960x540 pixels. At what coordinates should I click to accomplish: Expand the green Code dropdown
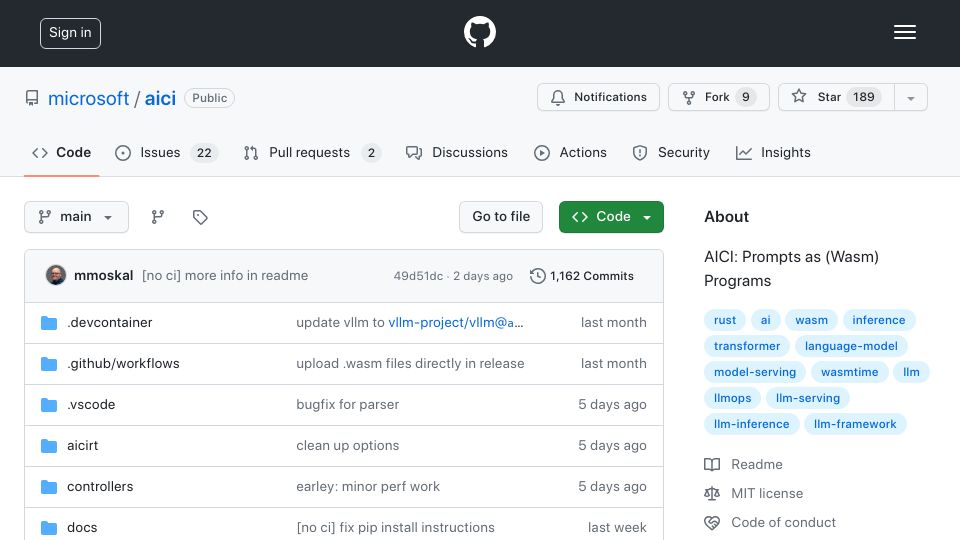pos(611,217)
